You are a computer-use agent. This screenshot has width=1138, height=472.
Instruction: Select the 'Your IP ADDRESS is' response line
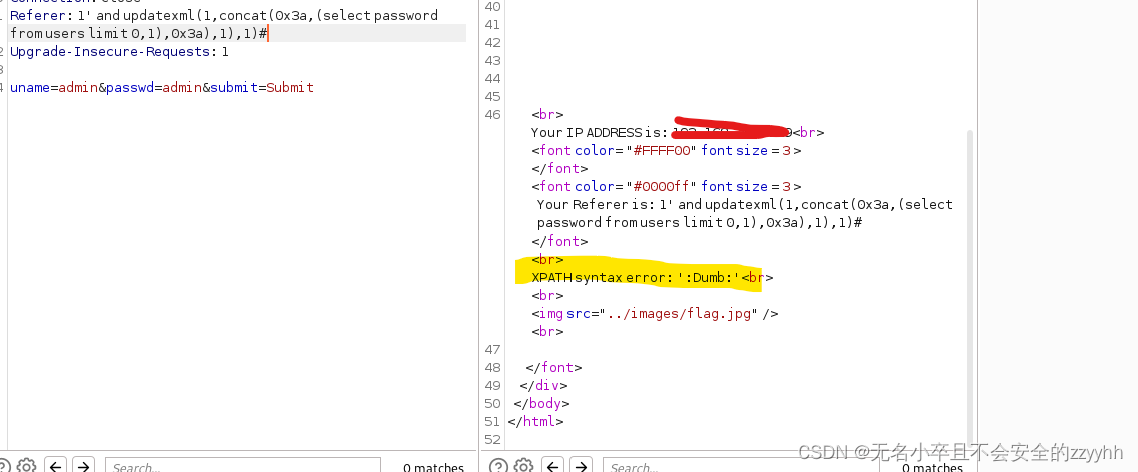click(x=677, y=132)
